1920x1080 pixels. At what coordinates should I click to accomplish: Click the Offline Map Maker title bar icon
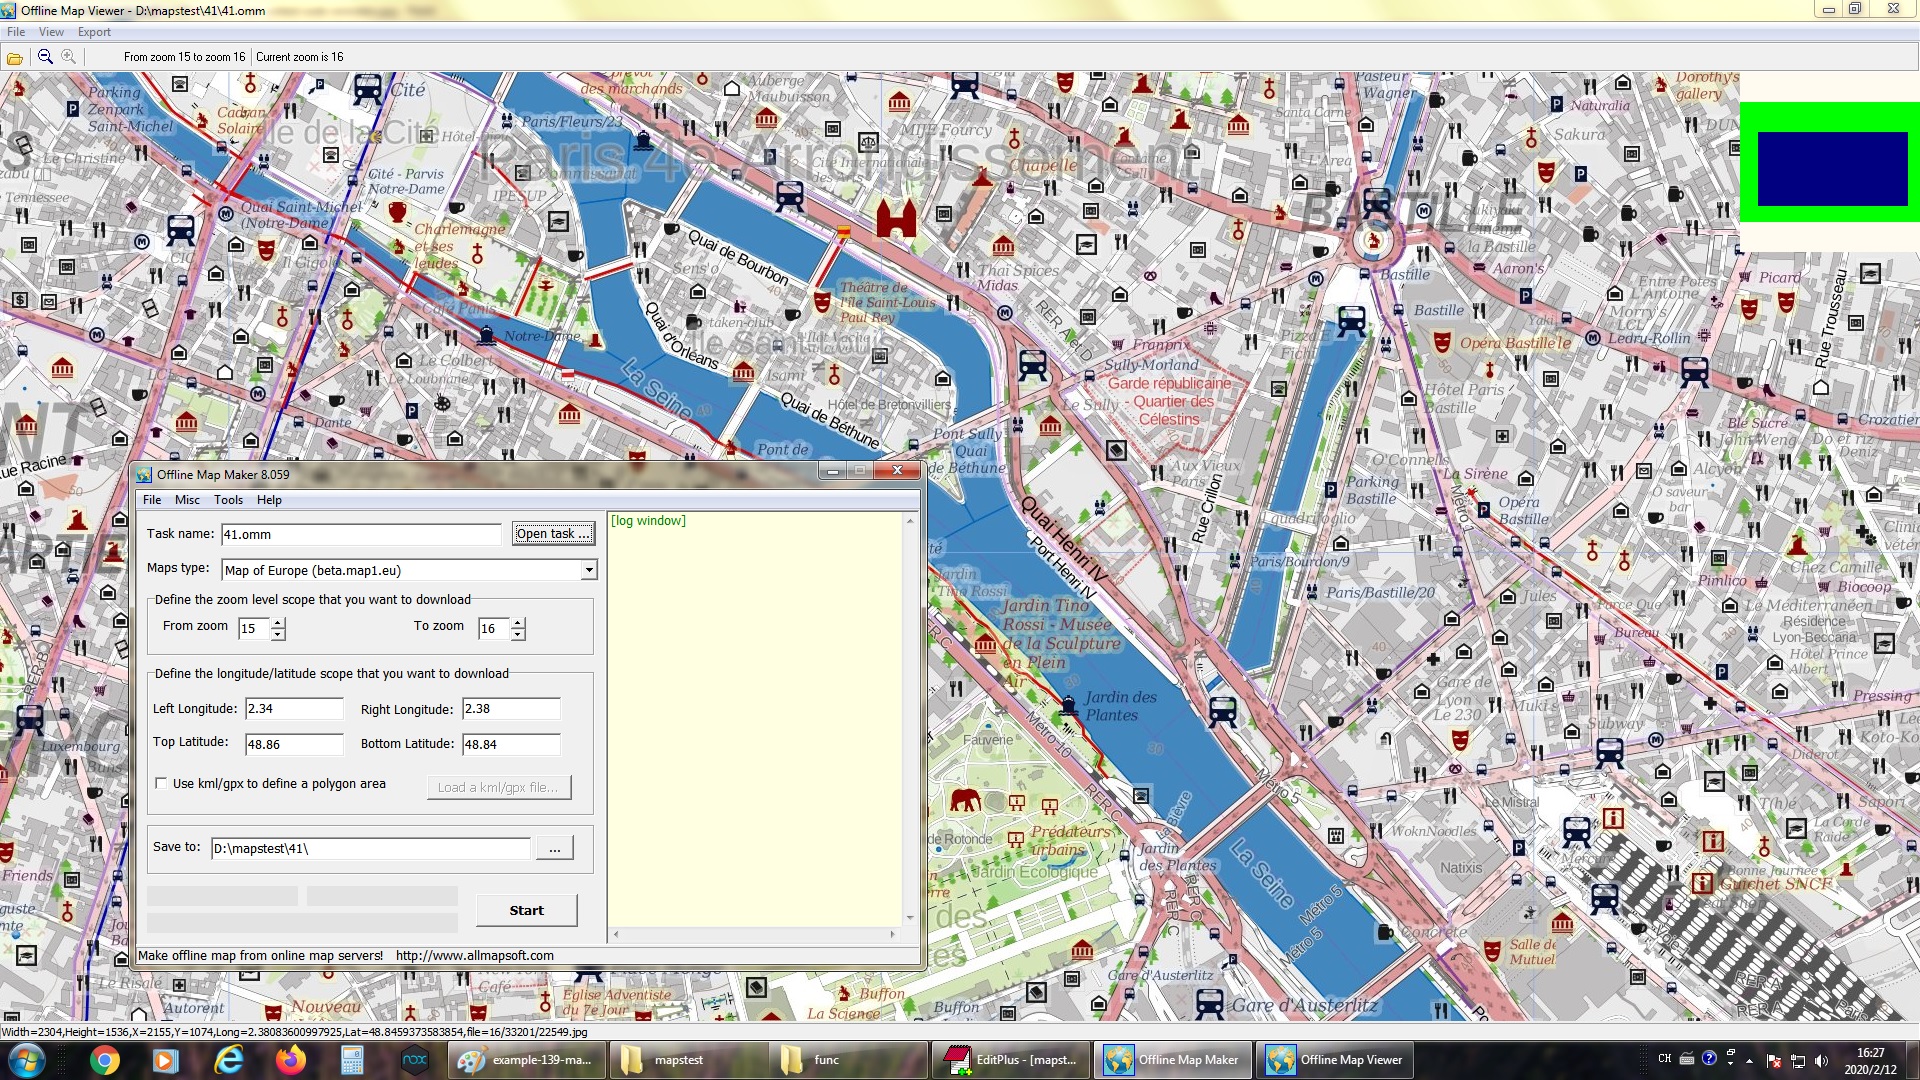point(144,475)
